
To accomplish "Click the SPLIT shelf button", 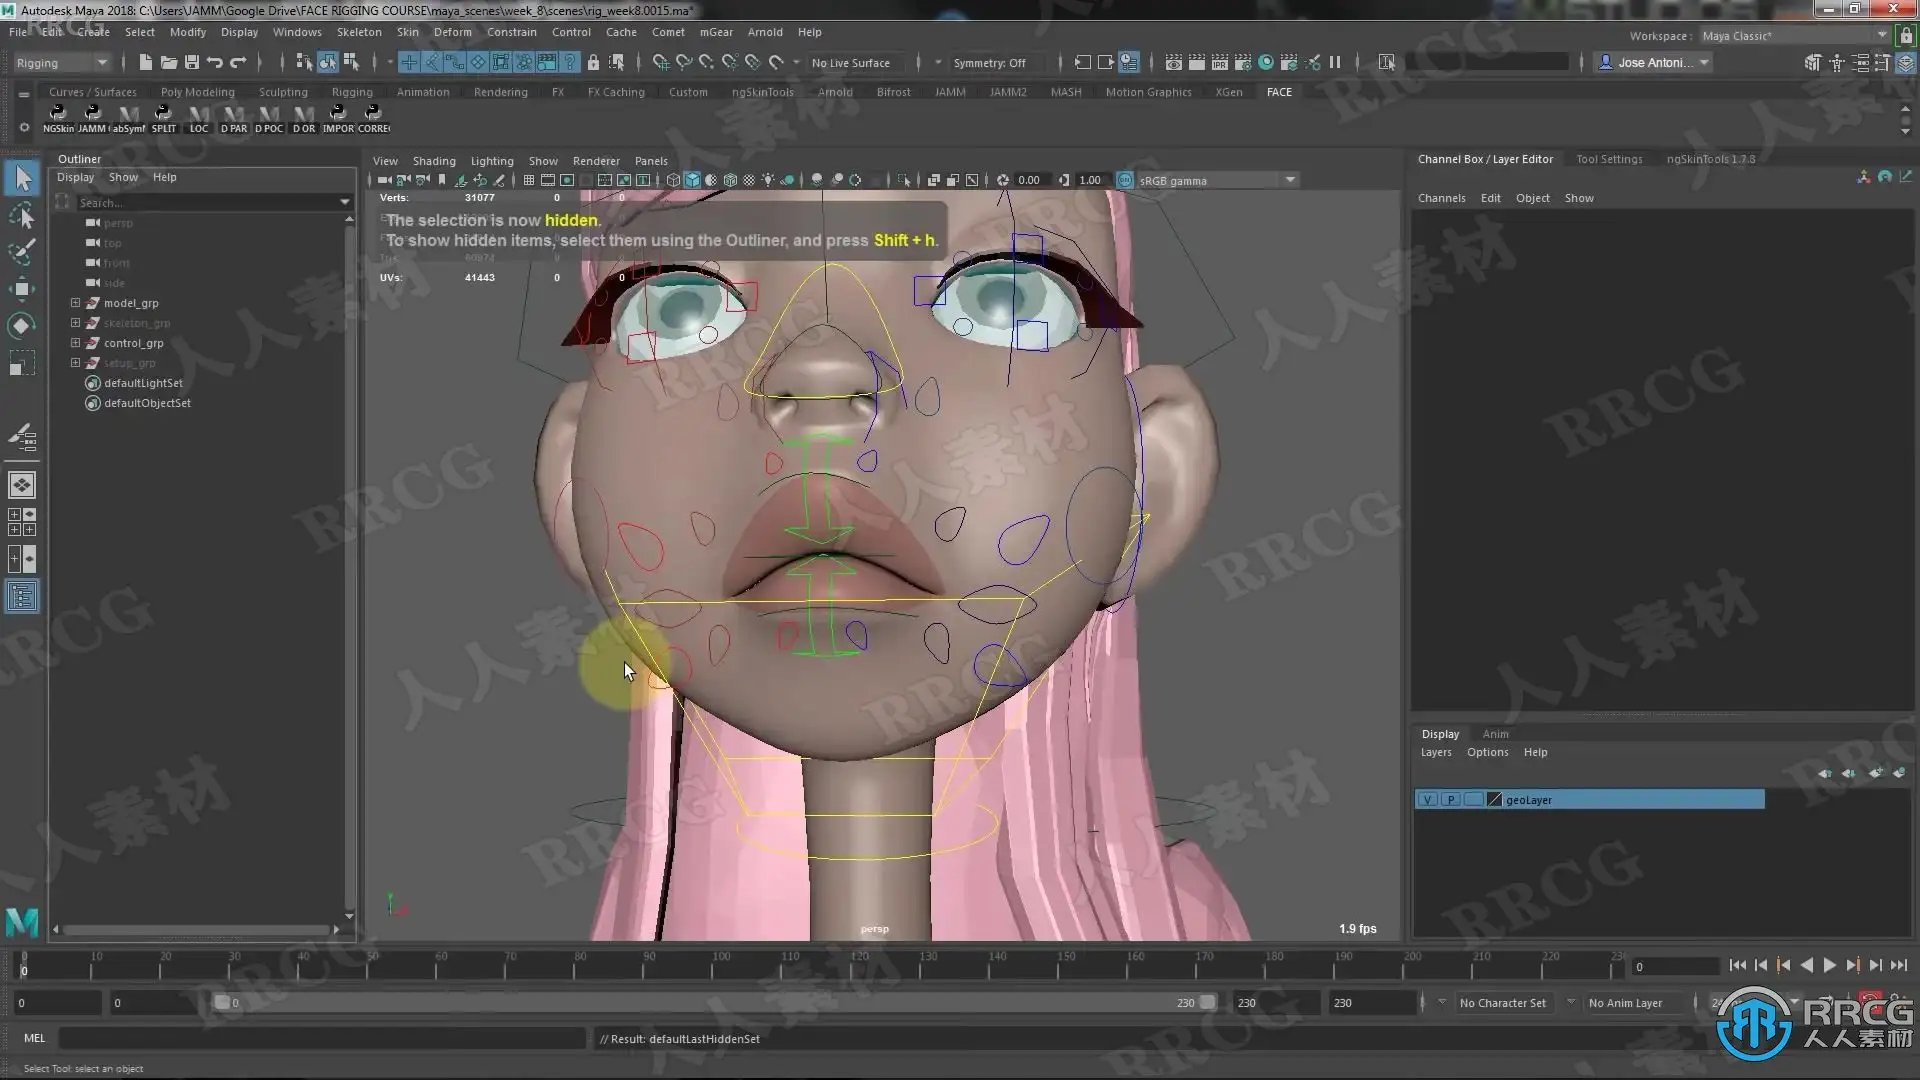I will (x=163, y=117).
